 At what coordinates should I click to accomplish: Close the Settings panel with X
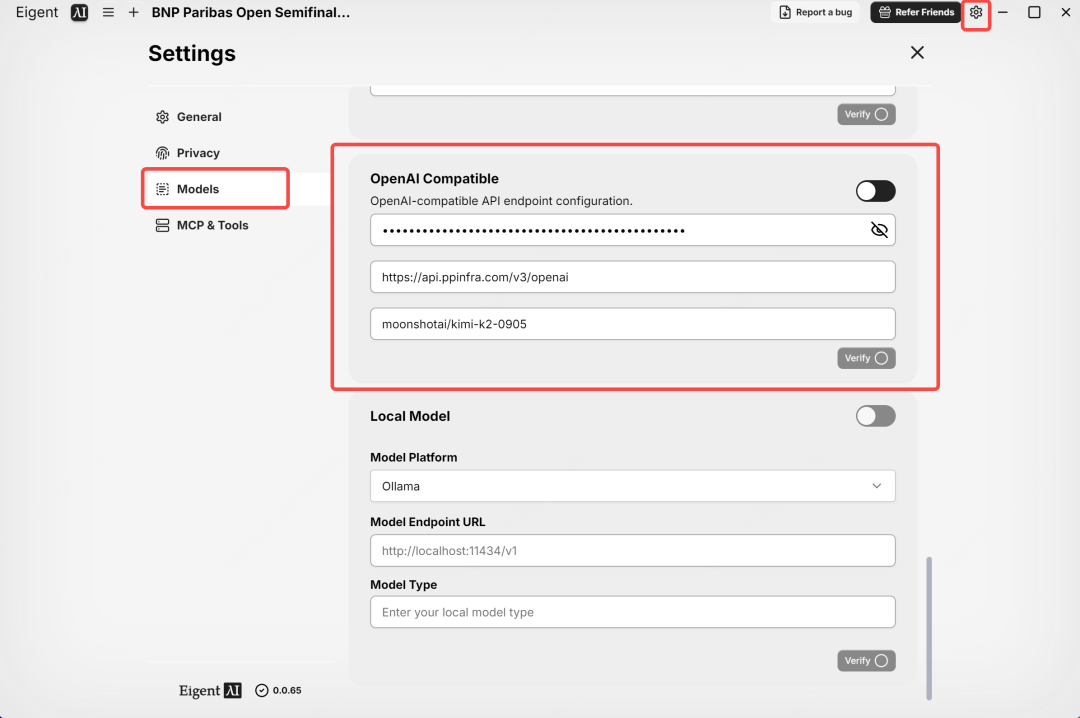click(917, 52)
